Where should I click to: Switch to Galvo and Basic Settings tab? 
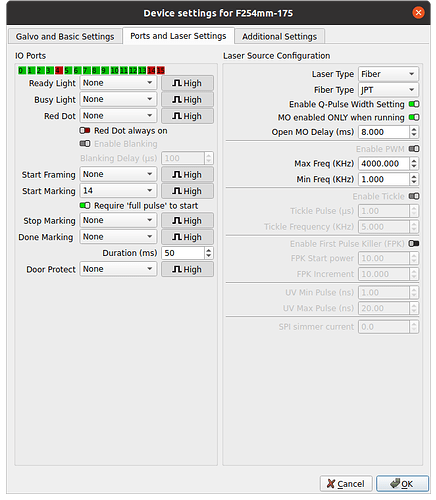(65, 36)
